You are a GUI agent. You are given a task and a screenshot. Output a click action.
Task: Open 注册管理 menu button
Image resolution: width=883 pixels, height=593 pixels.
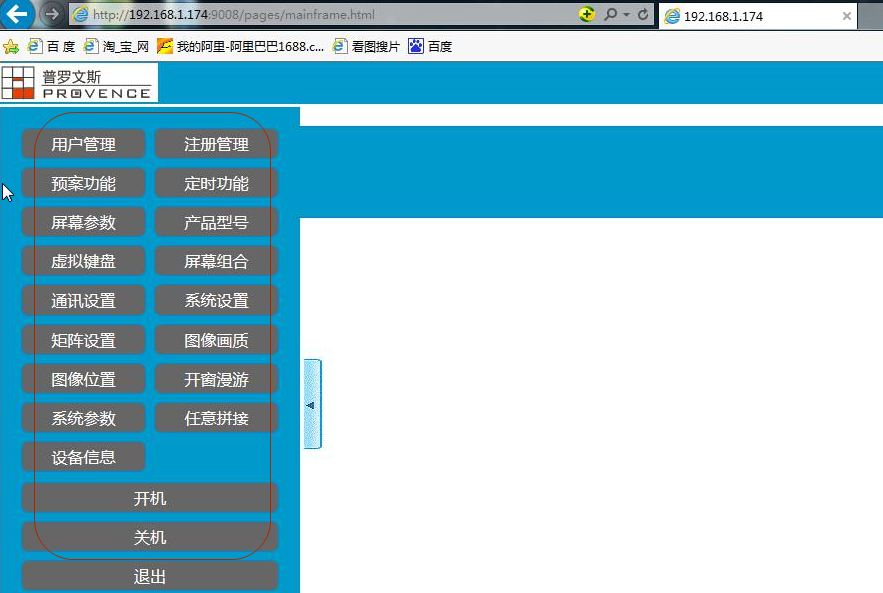[x=216, y=144]
